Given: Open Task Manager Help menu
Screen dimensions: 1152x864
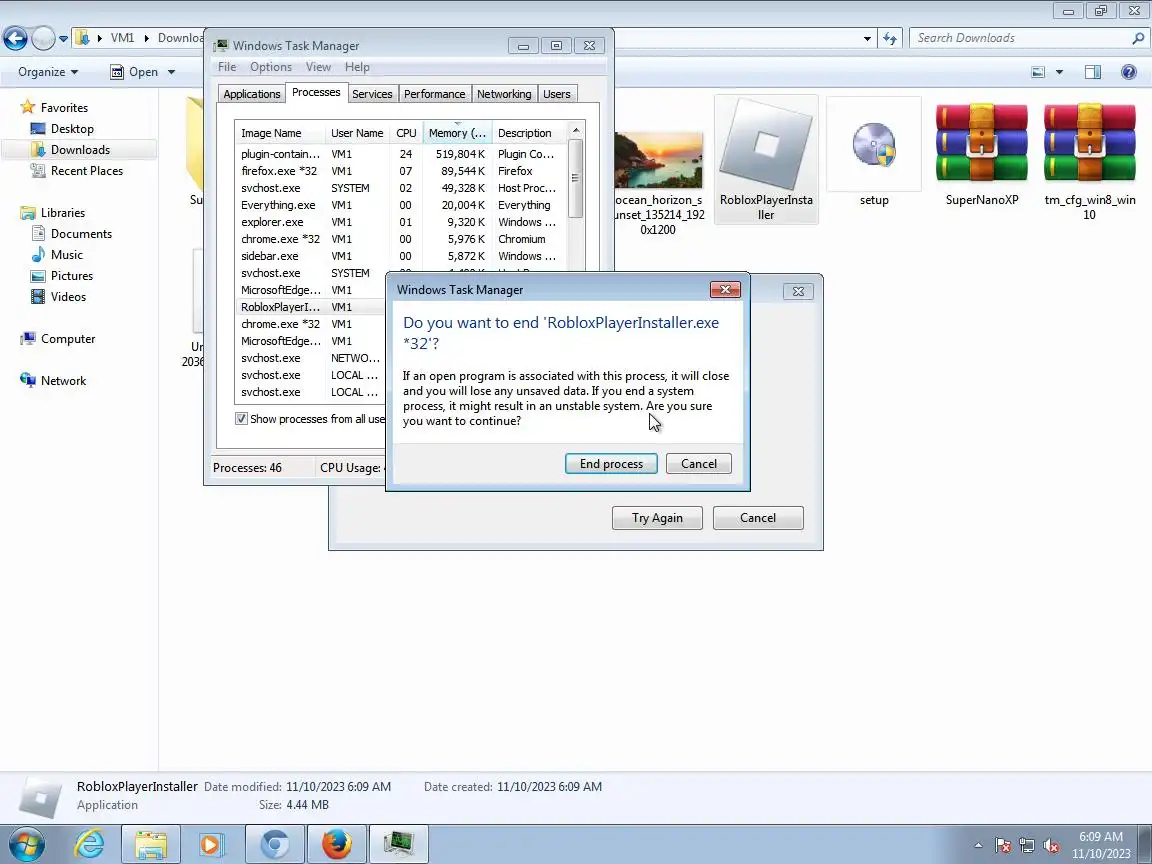Looking at the screenshot, I should [357, 67].
